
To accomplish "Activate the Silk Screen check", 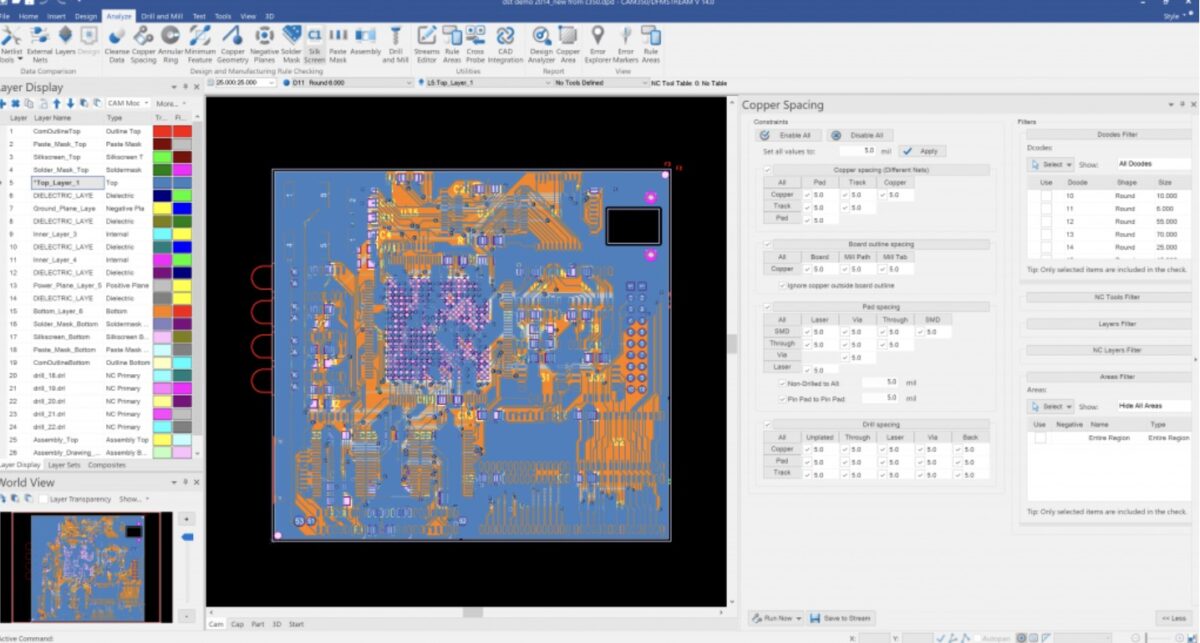I will click(x=314, y=44).
